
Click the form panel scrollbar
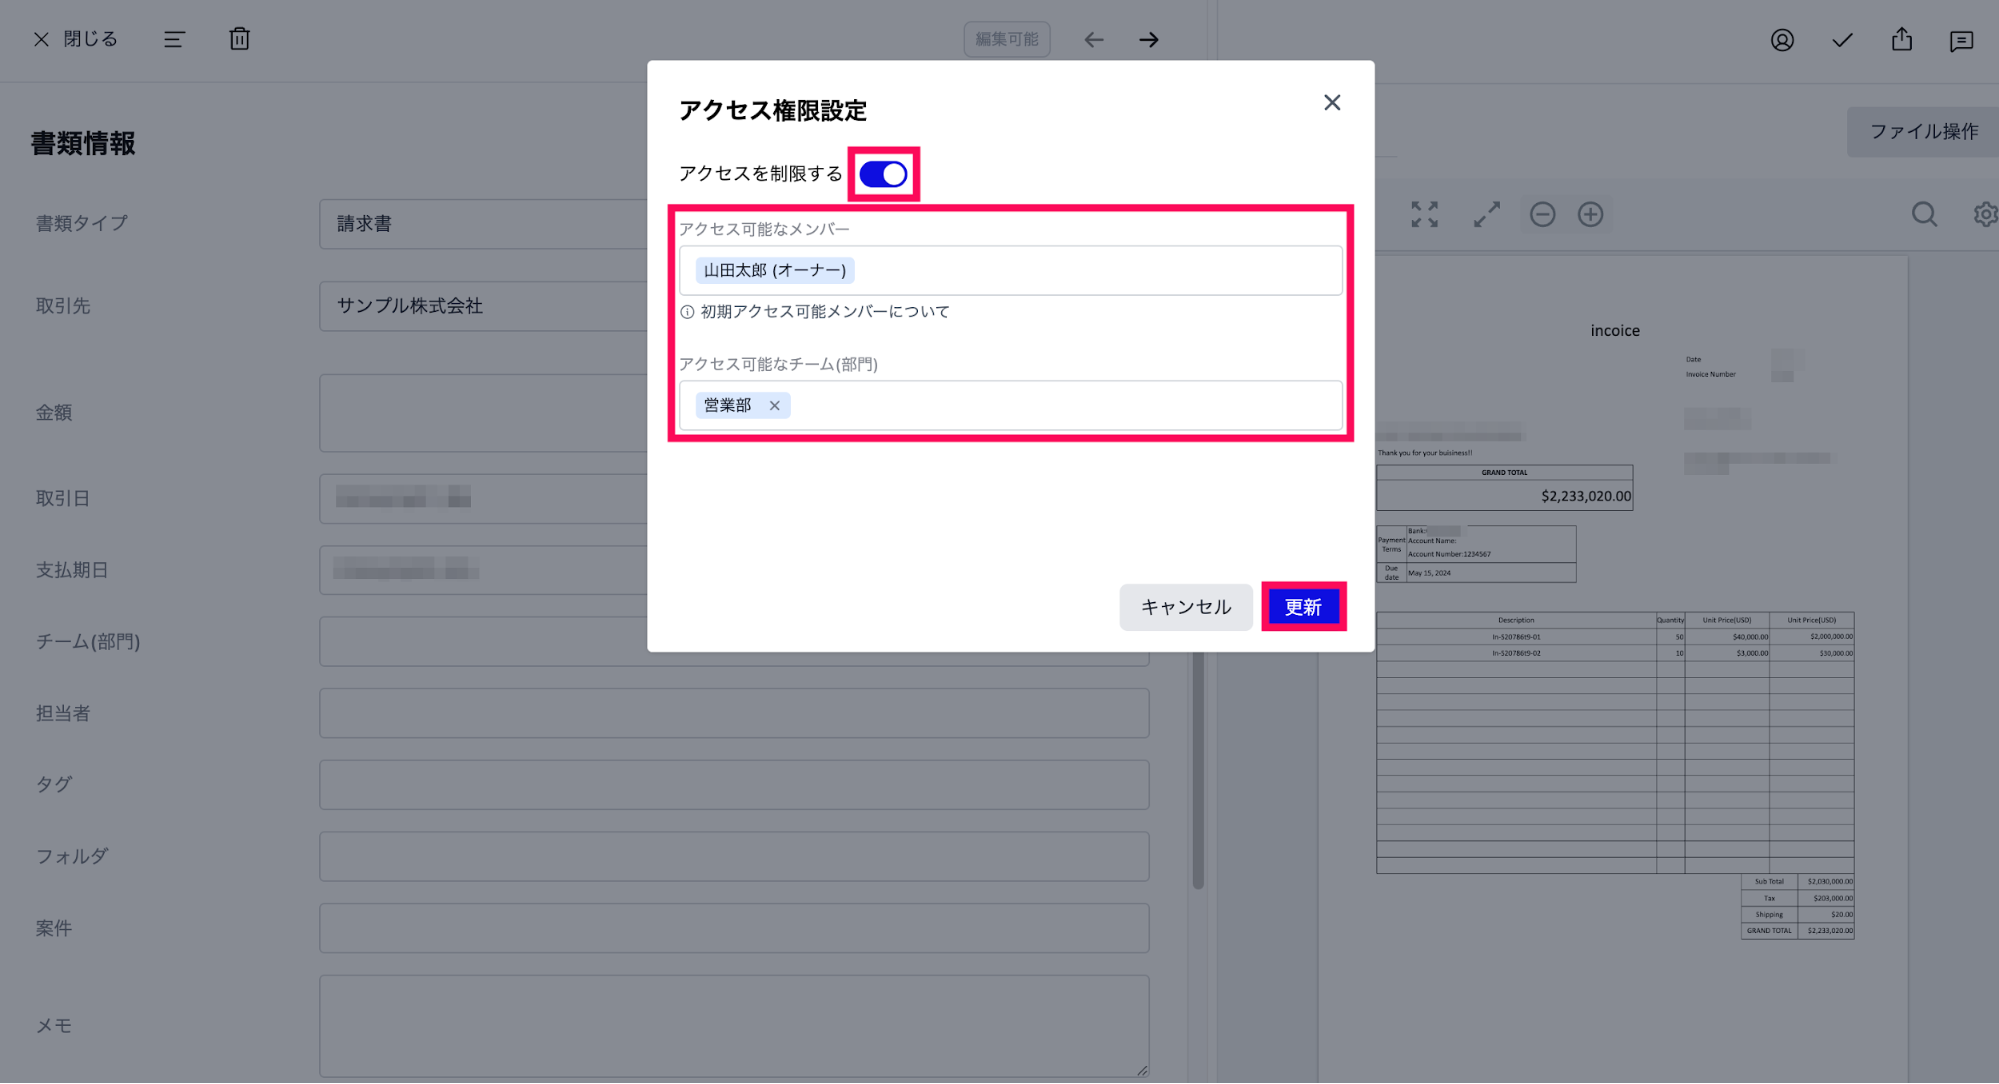tap(1198, 770)
